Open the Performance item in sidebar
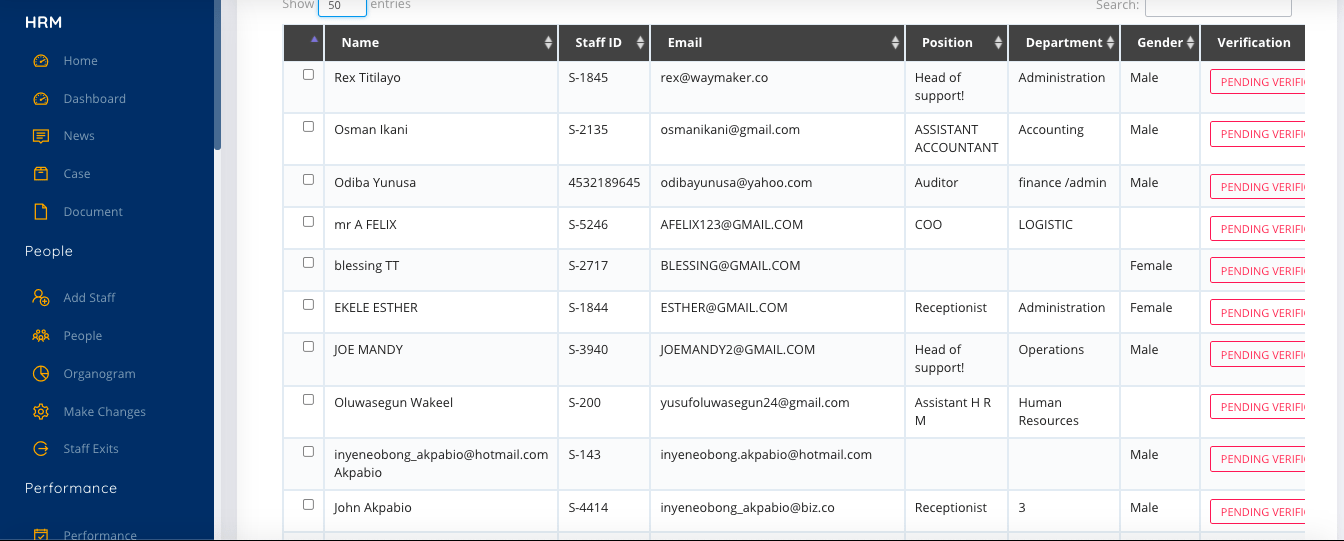 pos(99,535)
